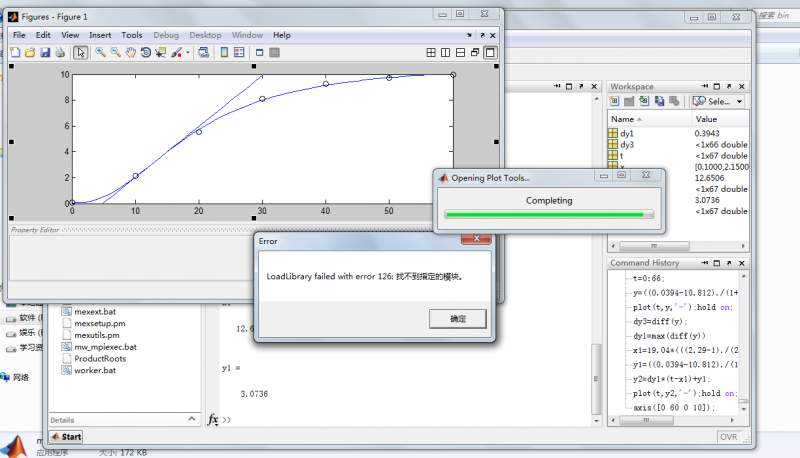Split figures left and right
The width and height of the screenshot is (800, 458).
(445, 53)
